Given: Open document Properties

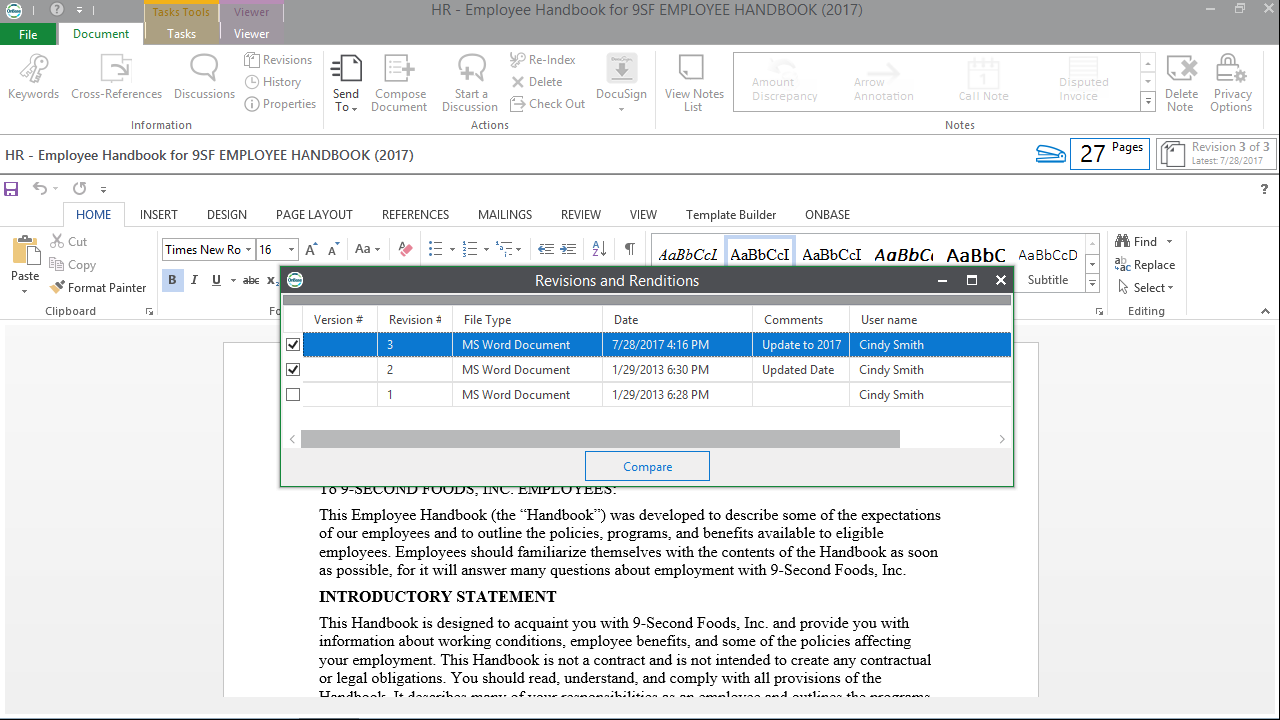Looking at the screenshot, I should coord(280,104).
